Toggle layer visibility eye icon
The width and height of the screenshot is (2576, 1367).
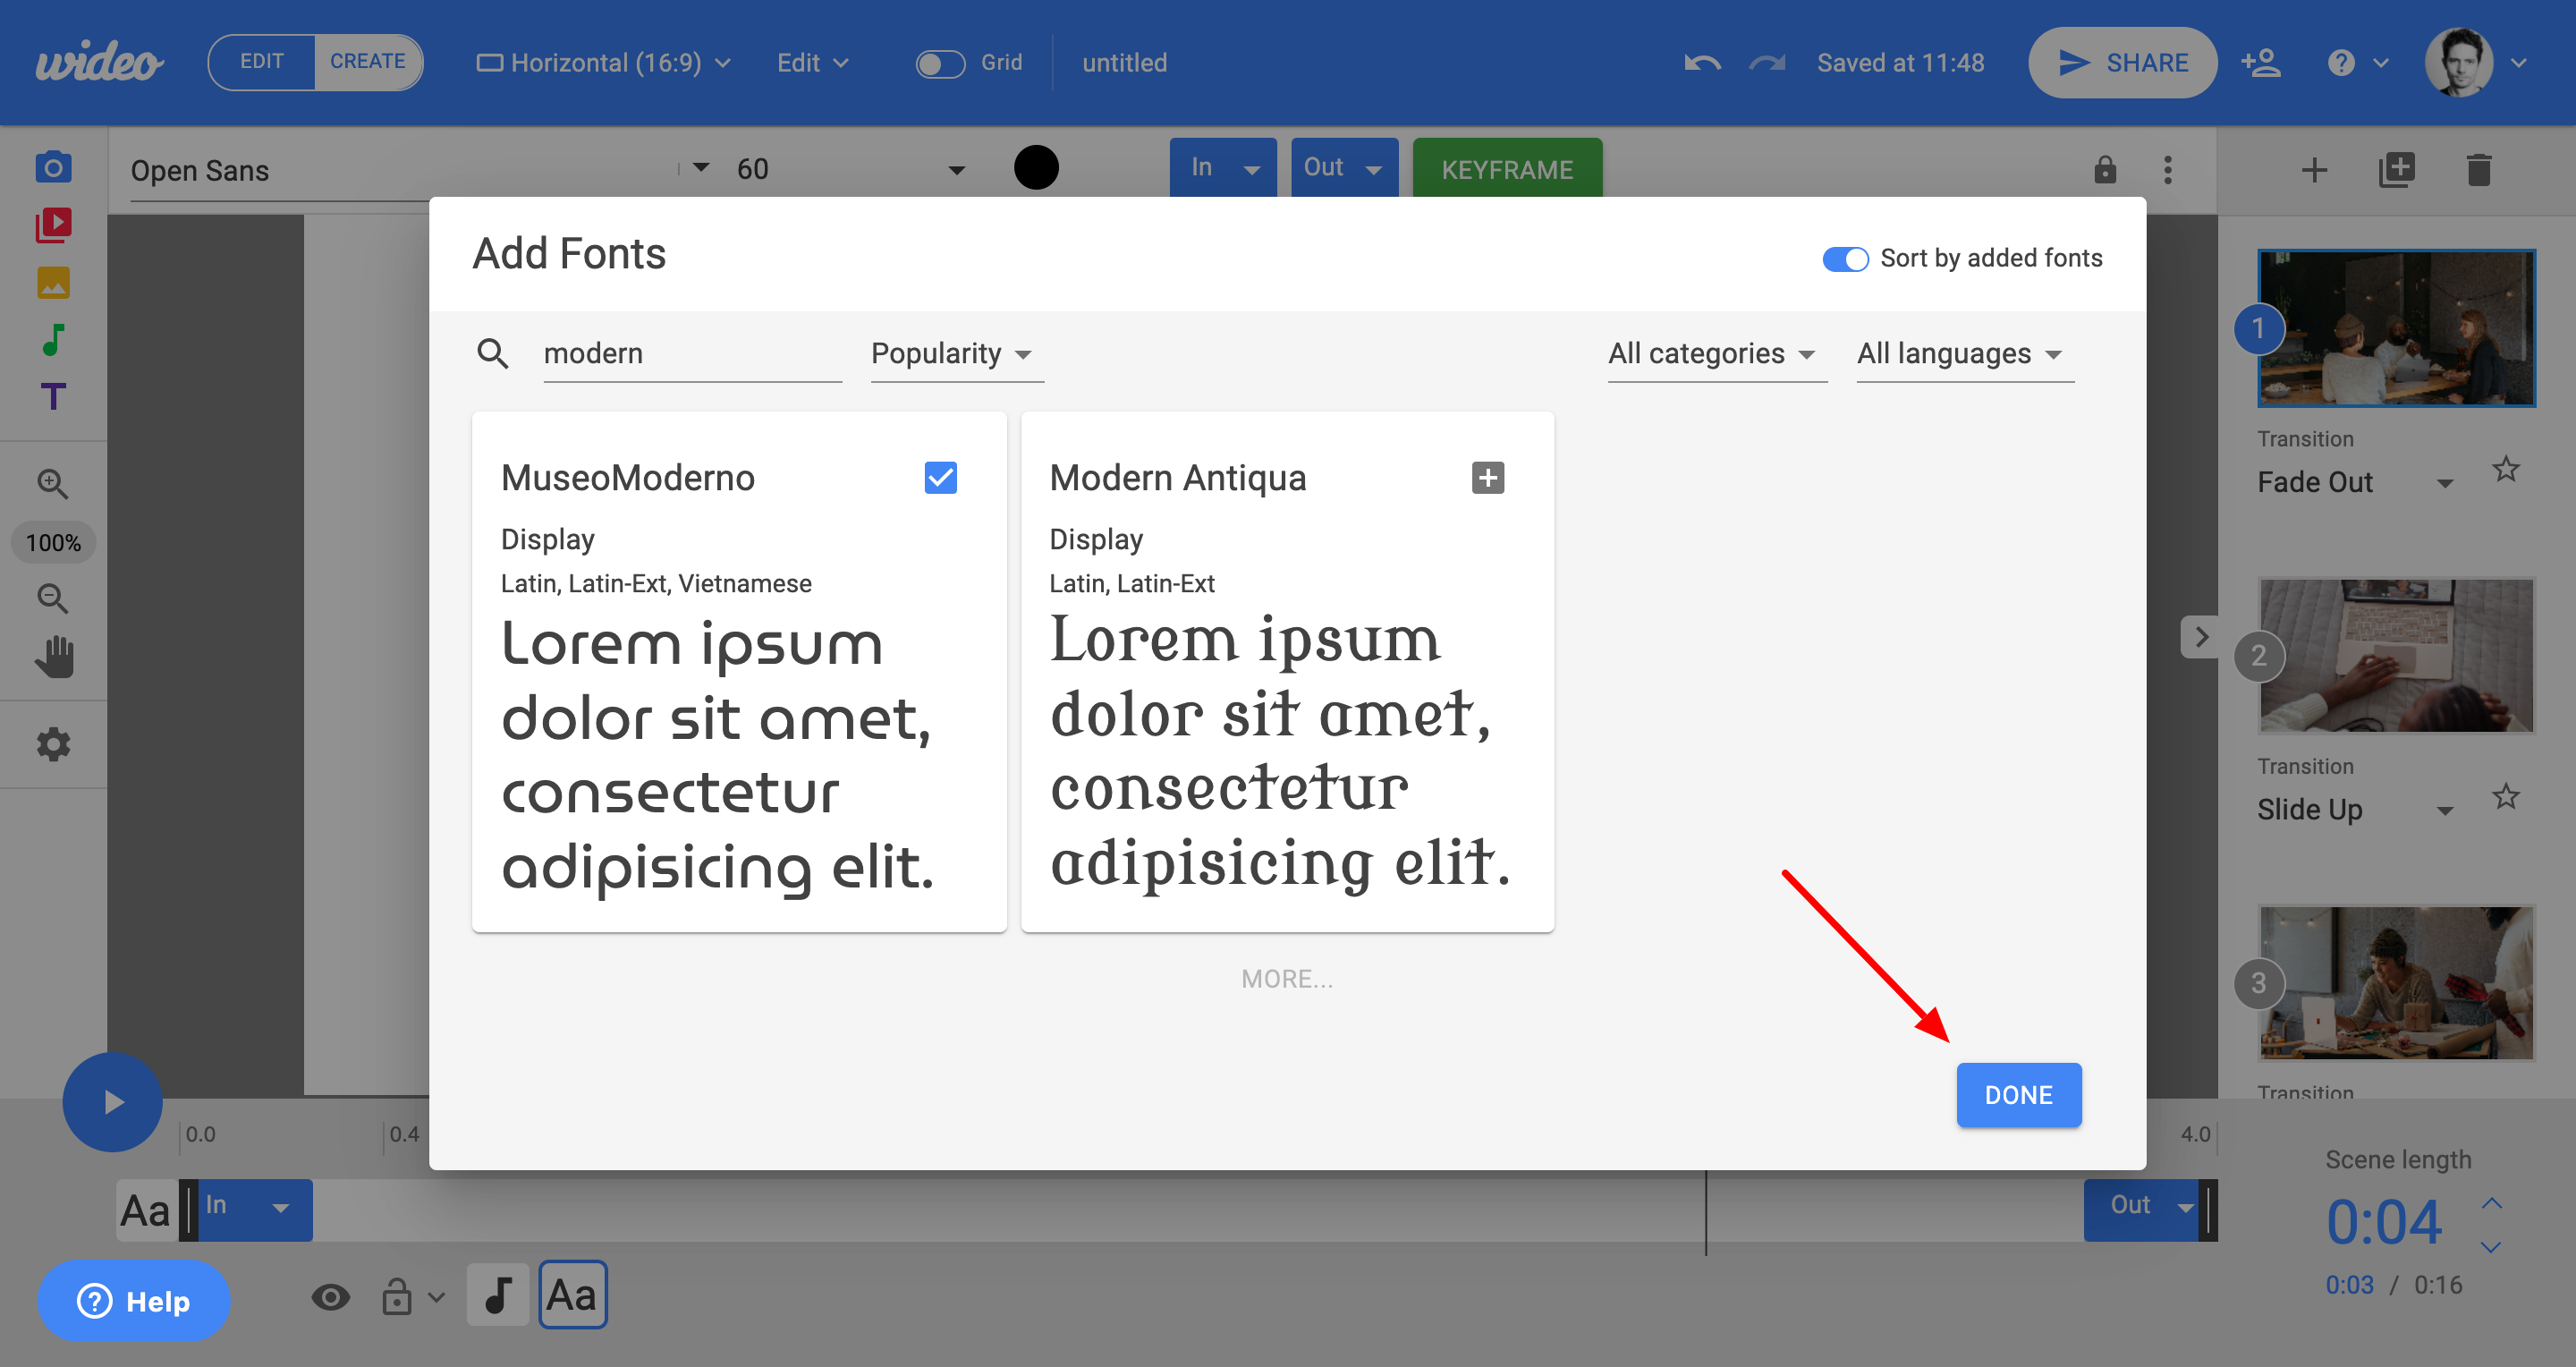coord(330,1297)
